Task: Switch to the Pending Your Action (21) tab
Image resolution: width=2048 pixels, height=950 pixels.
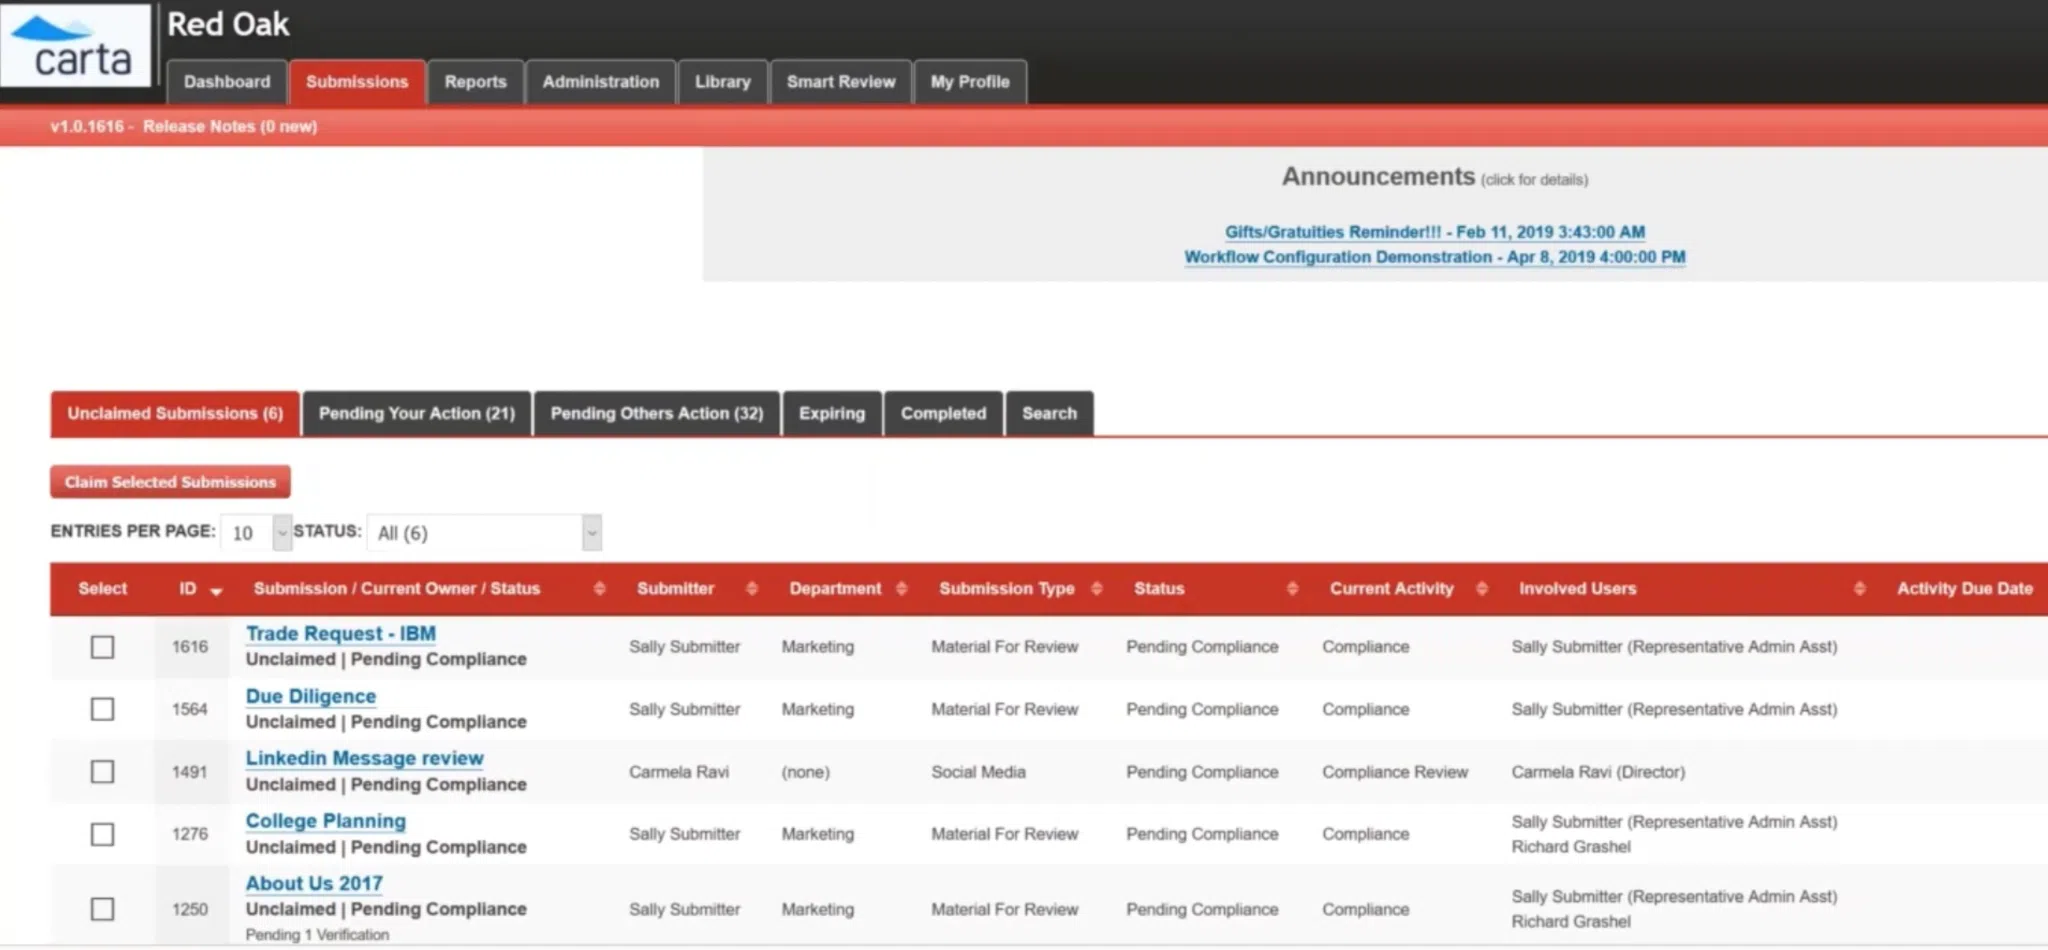Action: point(416,413)
